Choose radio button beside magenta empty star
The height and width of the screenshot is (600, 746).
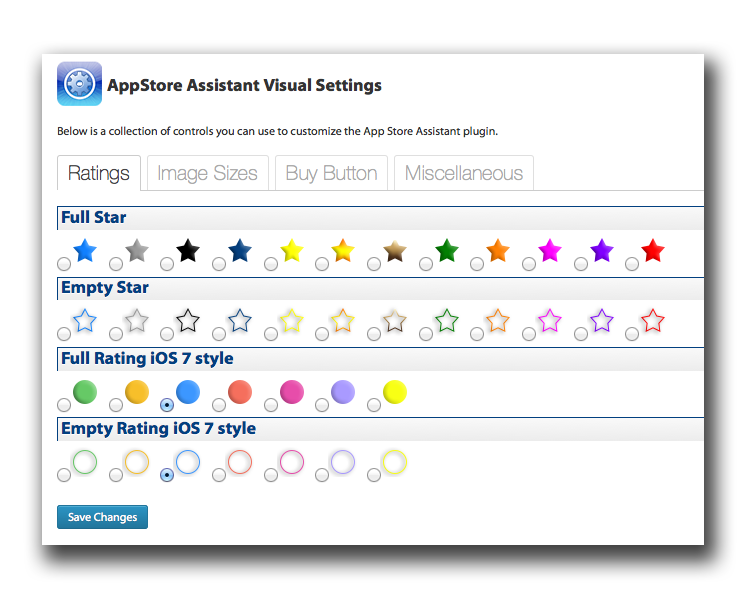pyautogui.click(x=529, y=334)
